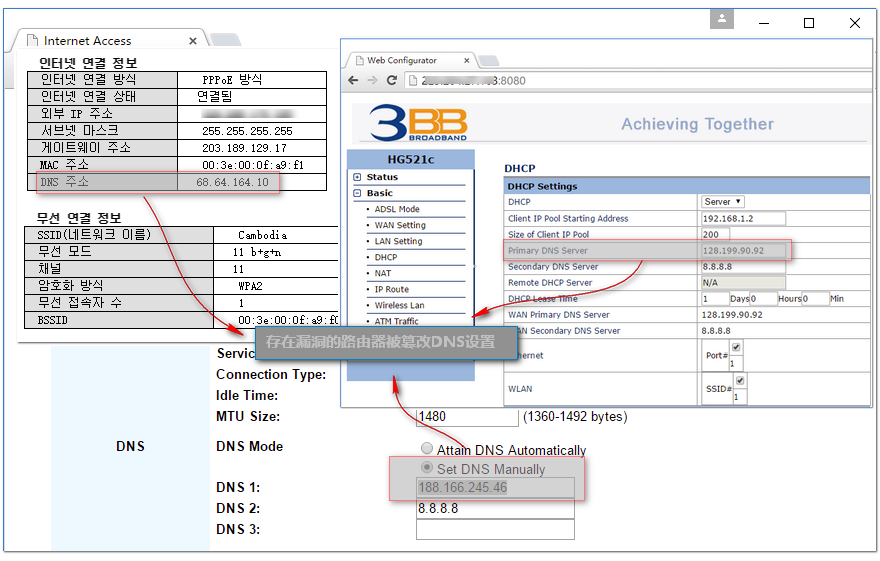Viewport: 880px width, 561px height.
Task: Select Set DNS Manually radio button
Action: pyautogui.click(x=427, y=467)
